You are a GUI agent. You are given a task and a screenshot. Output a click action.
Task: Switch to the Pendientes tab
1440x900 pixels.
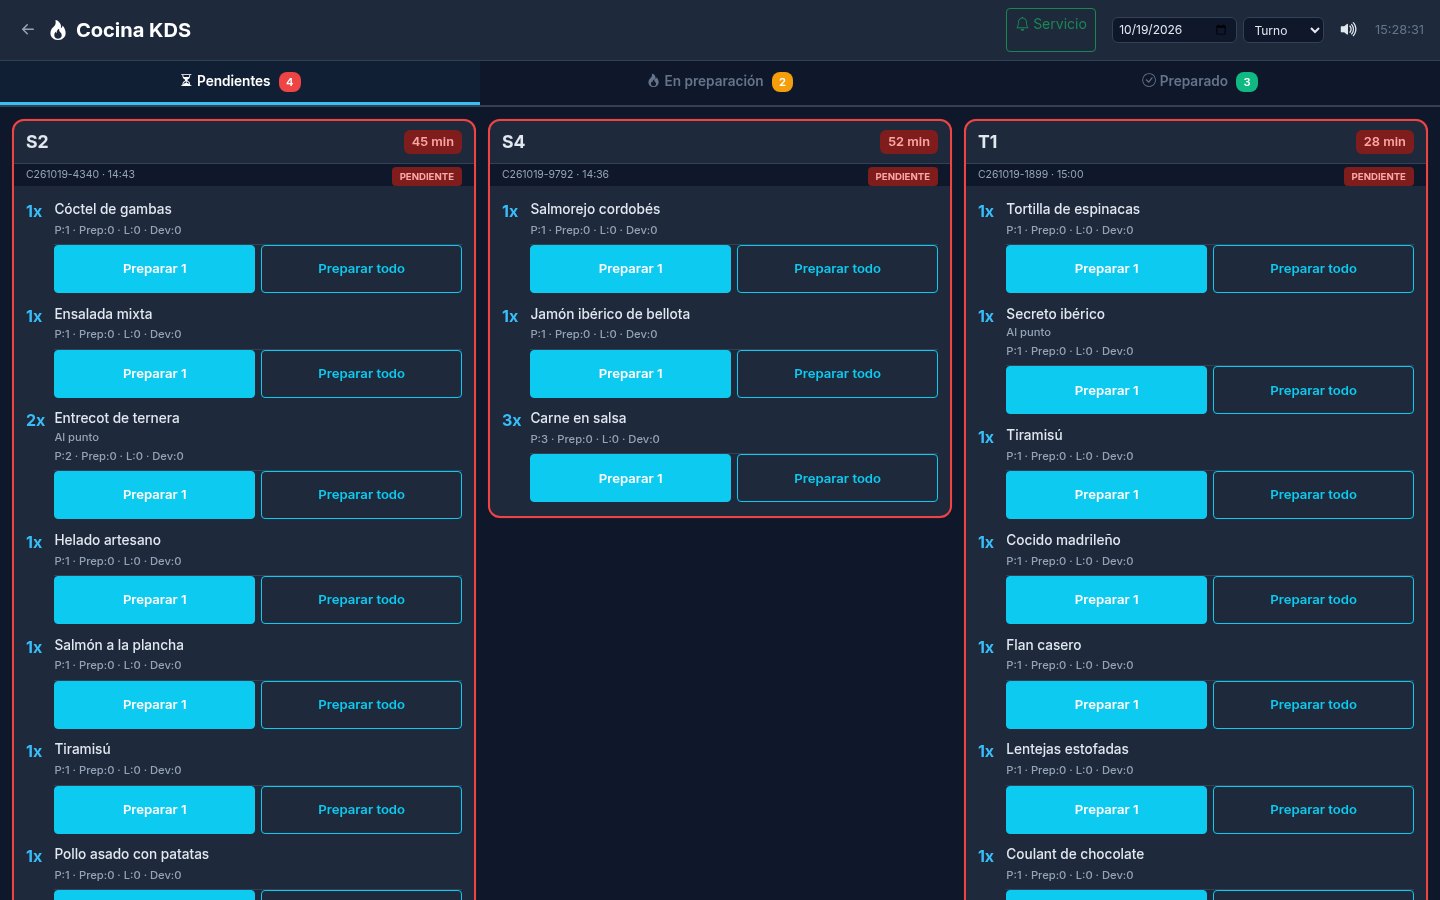[240, 82]
